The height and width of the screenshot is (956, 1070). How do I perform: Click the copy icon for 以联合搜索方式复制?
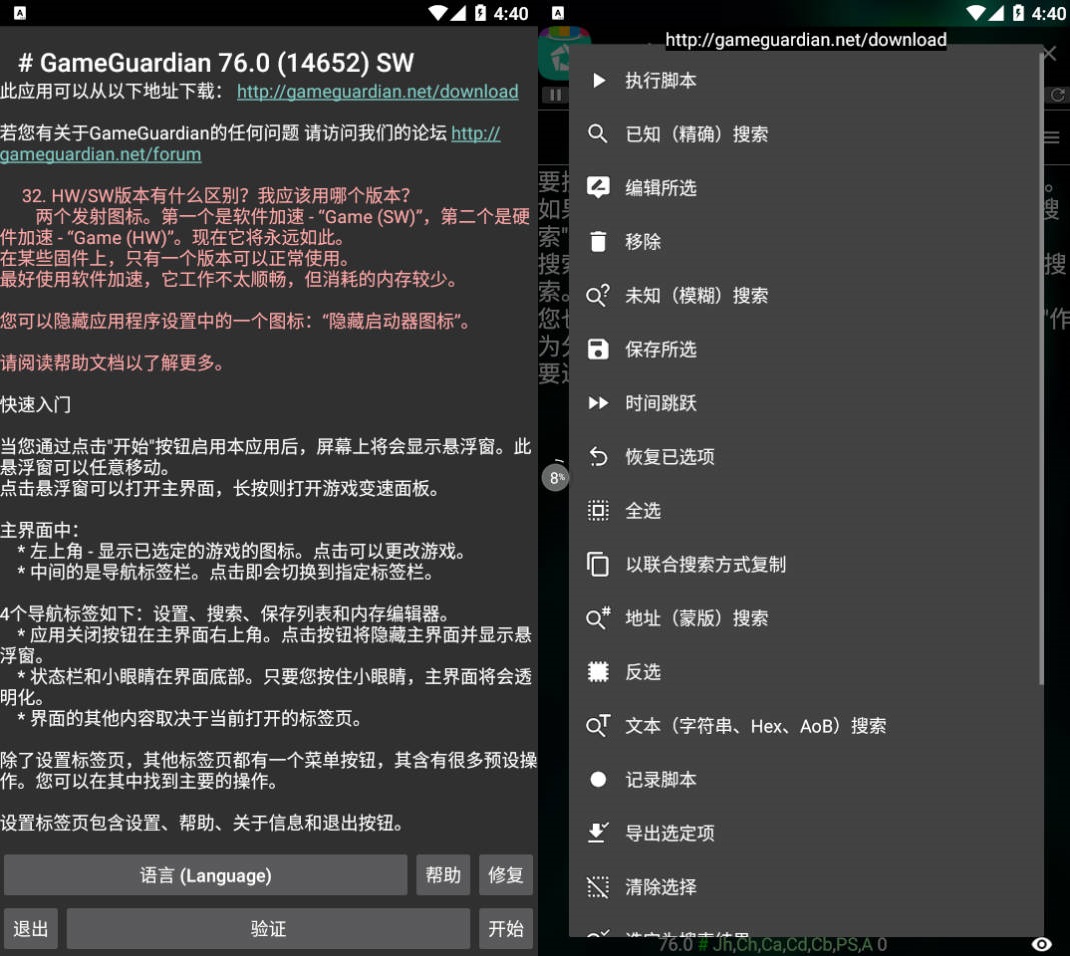tap(598, 564)
